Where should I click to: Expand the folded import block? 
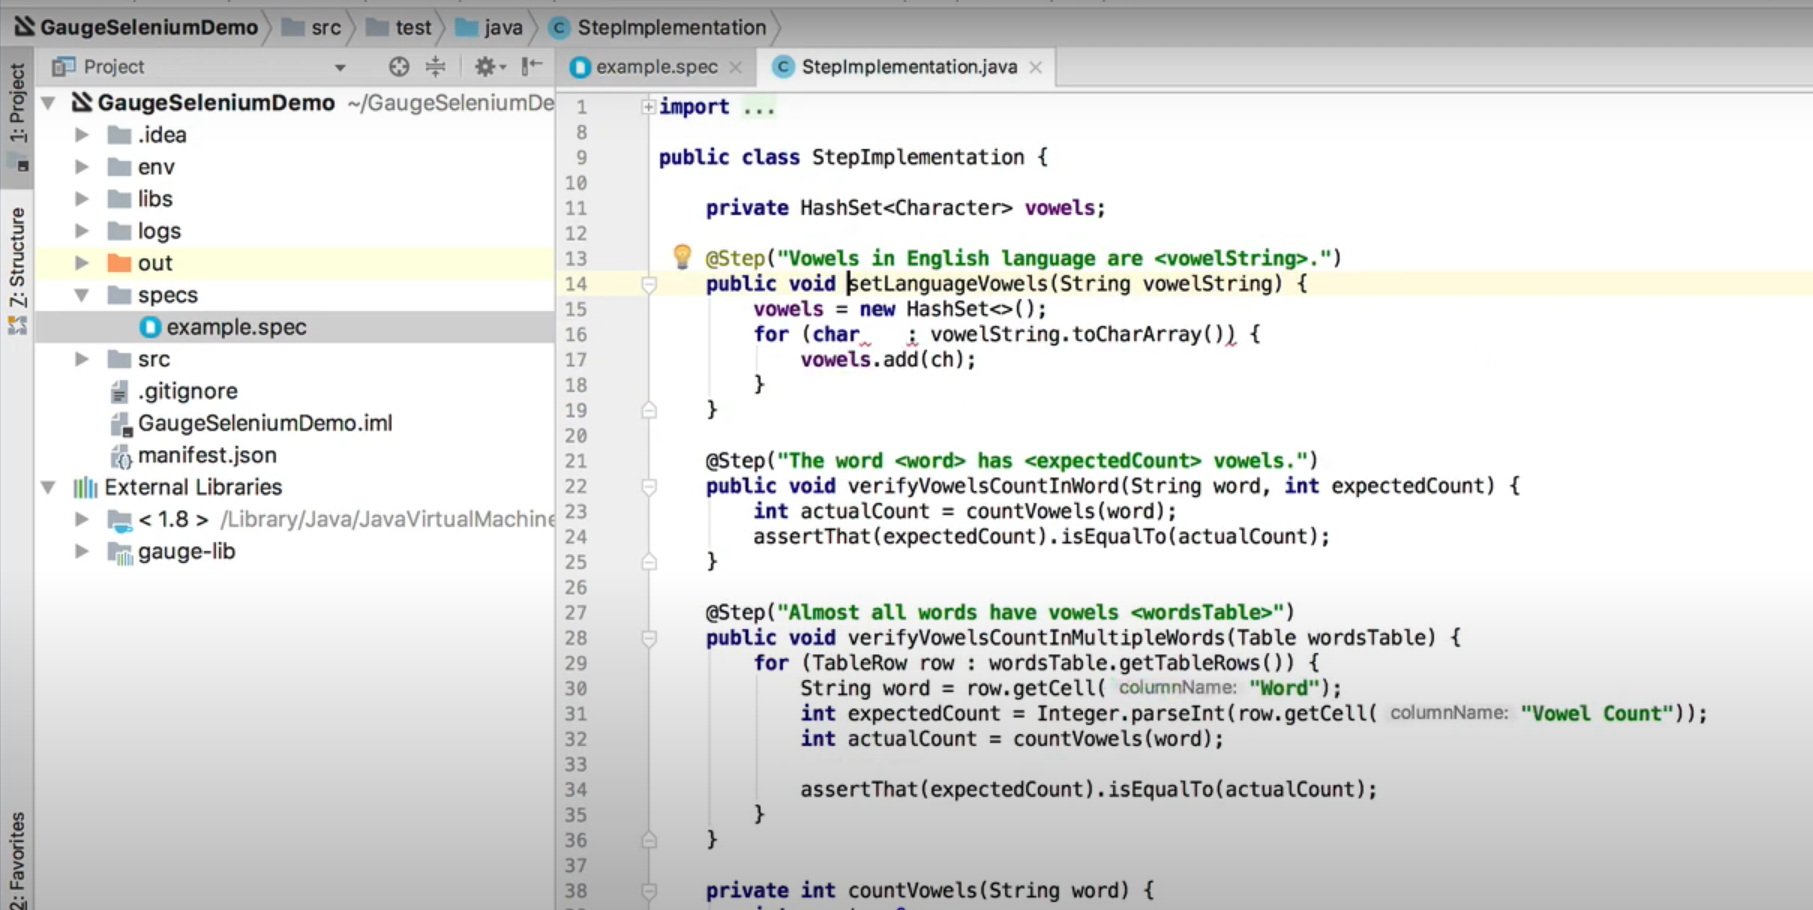(648, 107)
